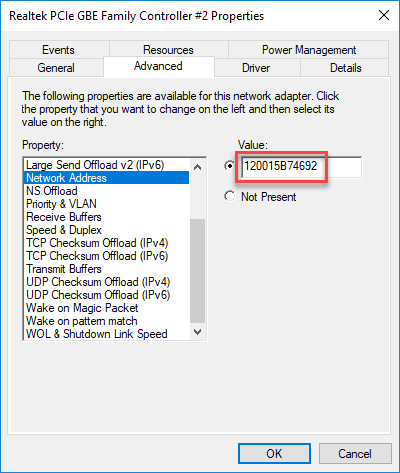The width and height of the screenshot is (400, 473).
Task: Switch to the Details tab
Action: tap(345, 68)
